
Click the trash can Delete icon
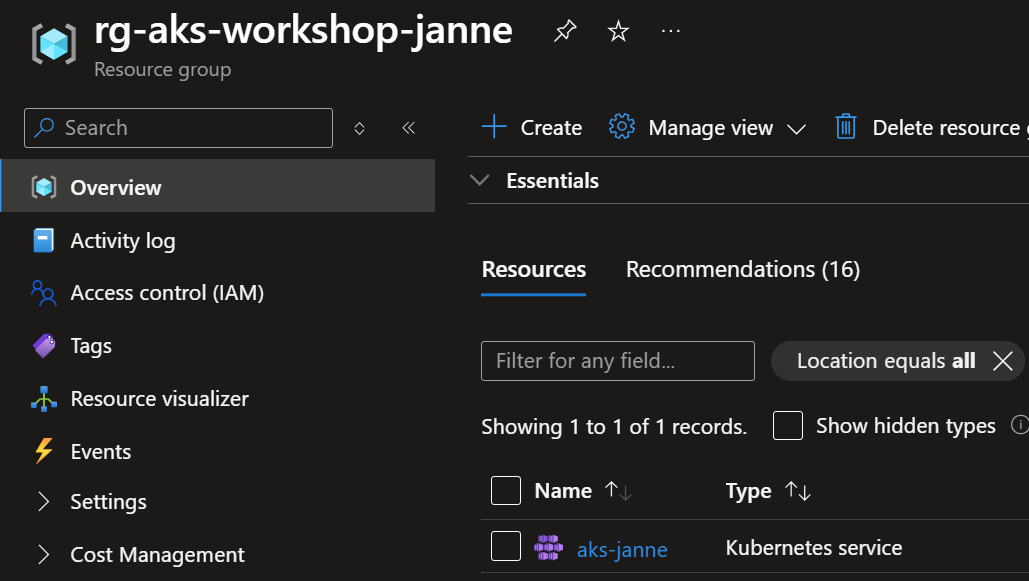(x=845, y=127)
